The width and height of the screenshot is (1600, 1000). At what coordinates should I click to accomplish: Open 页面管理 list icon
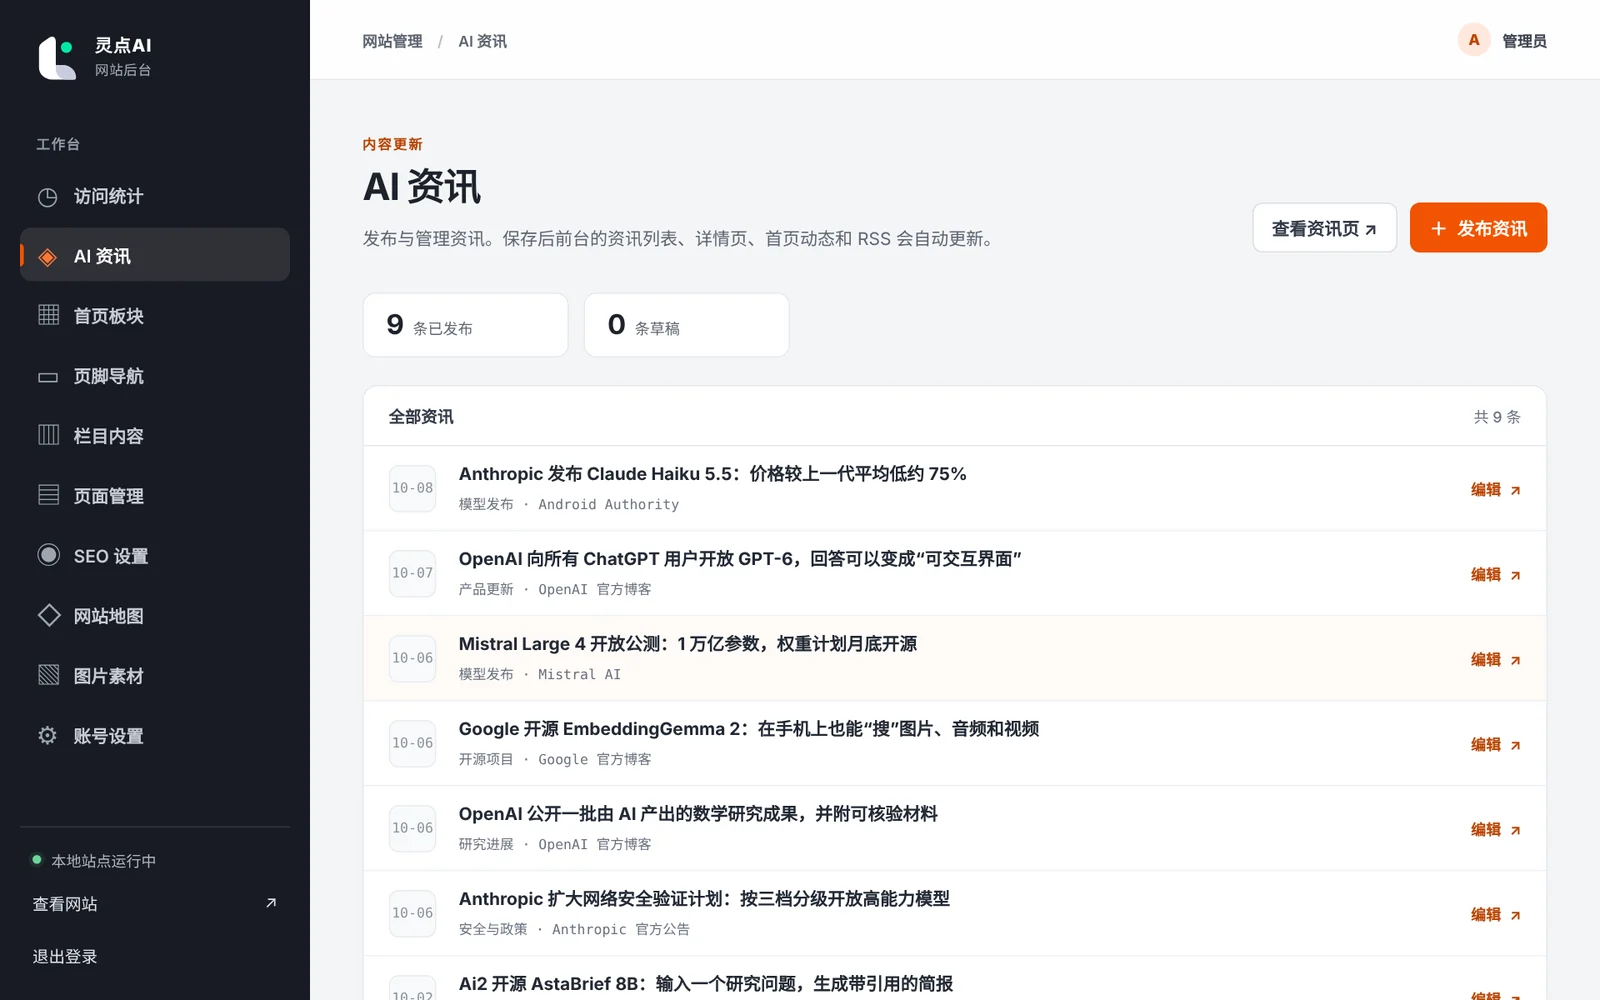(x=48, y=495)
